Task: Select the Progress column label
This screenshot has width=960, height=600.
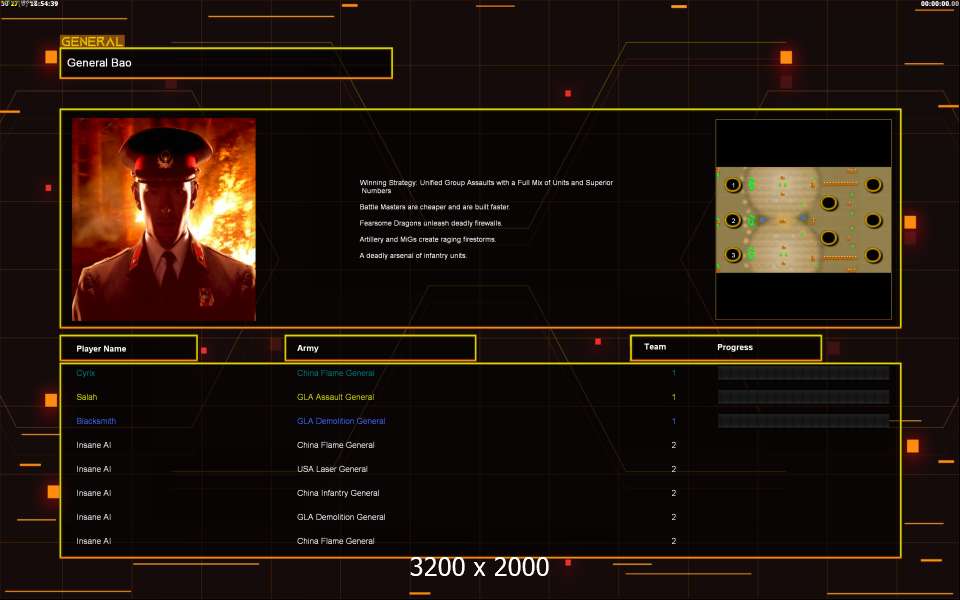Action: point(735,347)
